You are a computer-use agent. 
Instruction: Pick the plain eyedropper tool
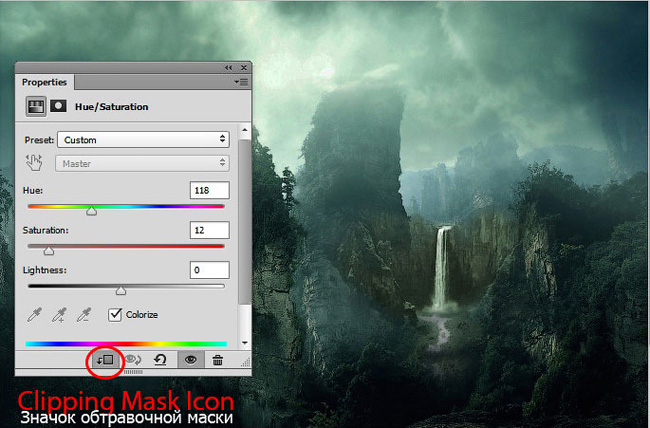click(x=34, y=315)
